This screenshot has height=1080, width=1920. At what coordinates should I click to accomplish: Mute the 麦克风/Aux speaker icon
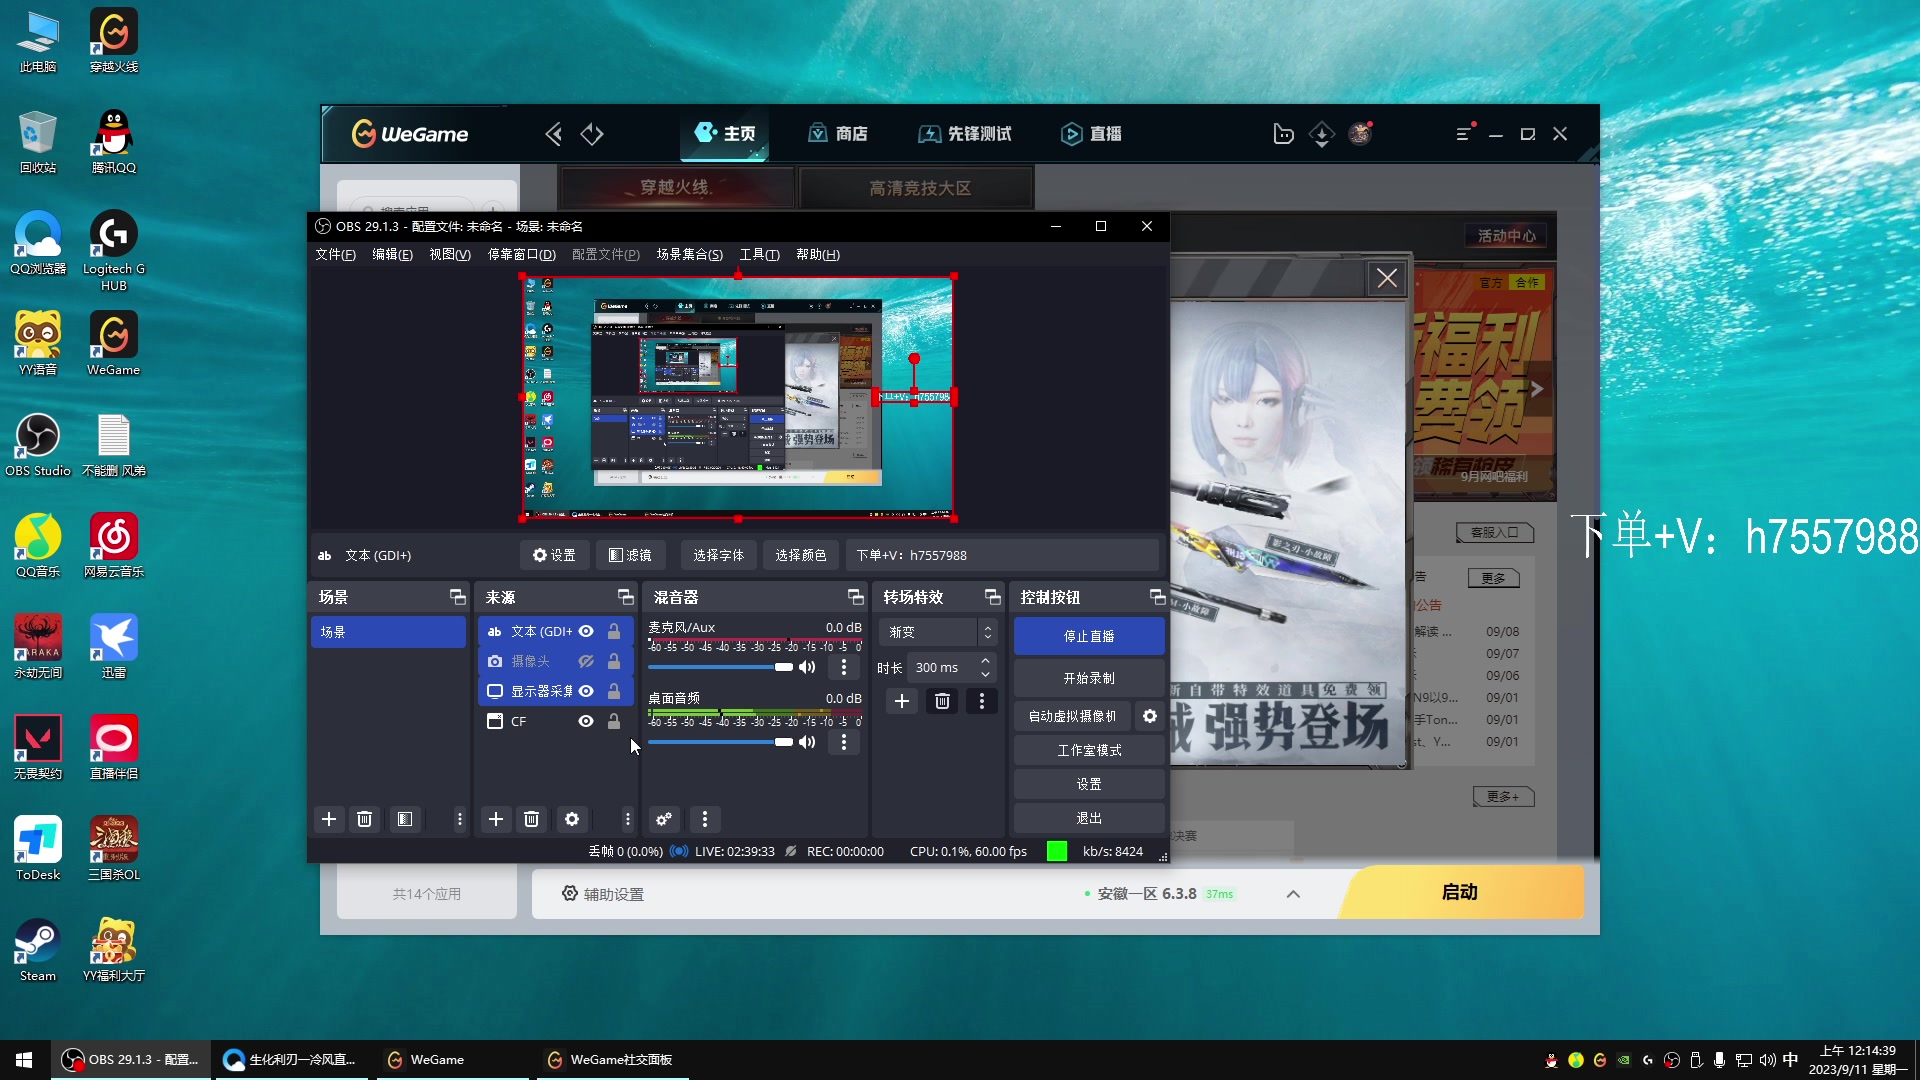tap(808, 667)
